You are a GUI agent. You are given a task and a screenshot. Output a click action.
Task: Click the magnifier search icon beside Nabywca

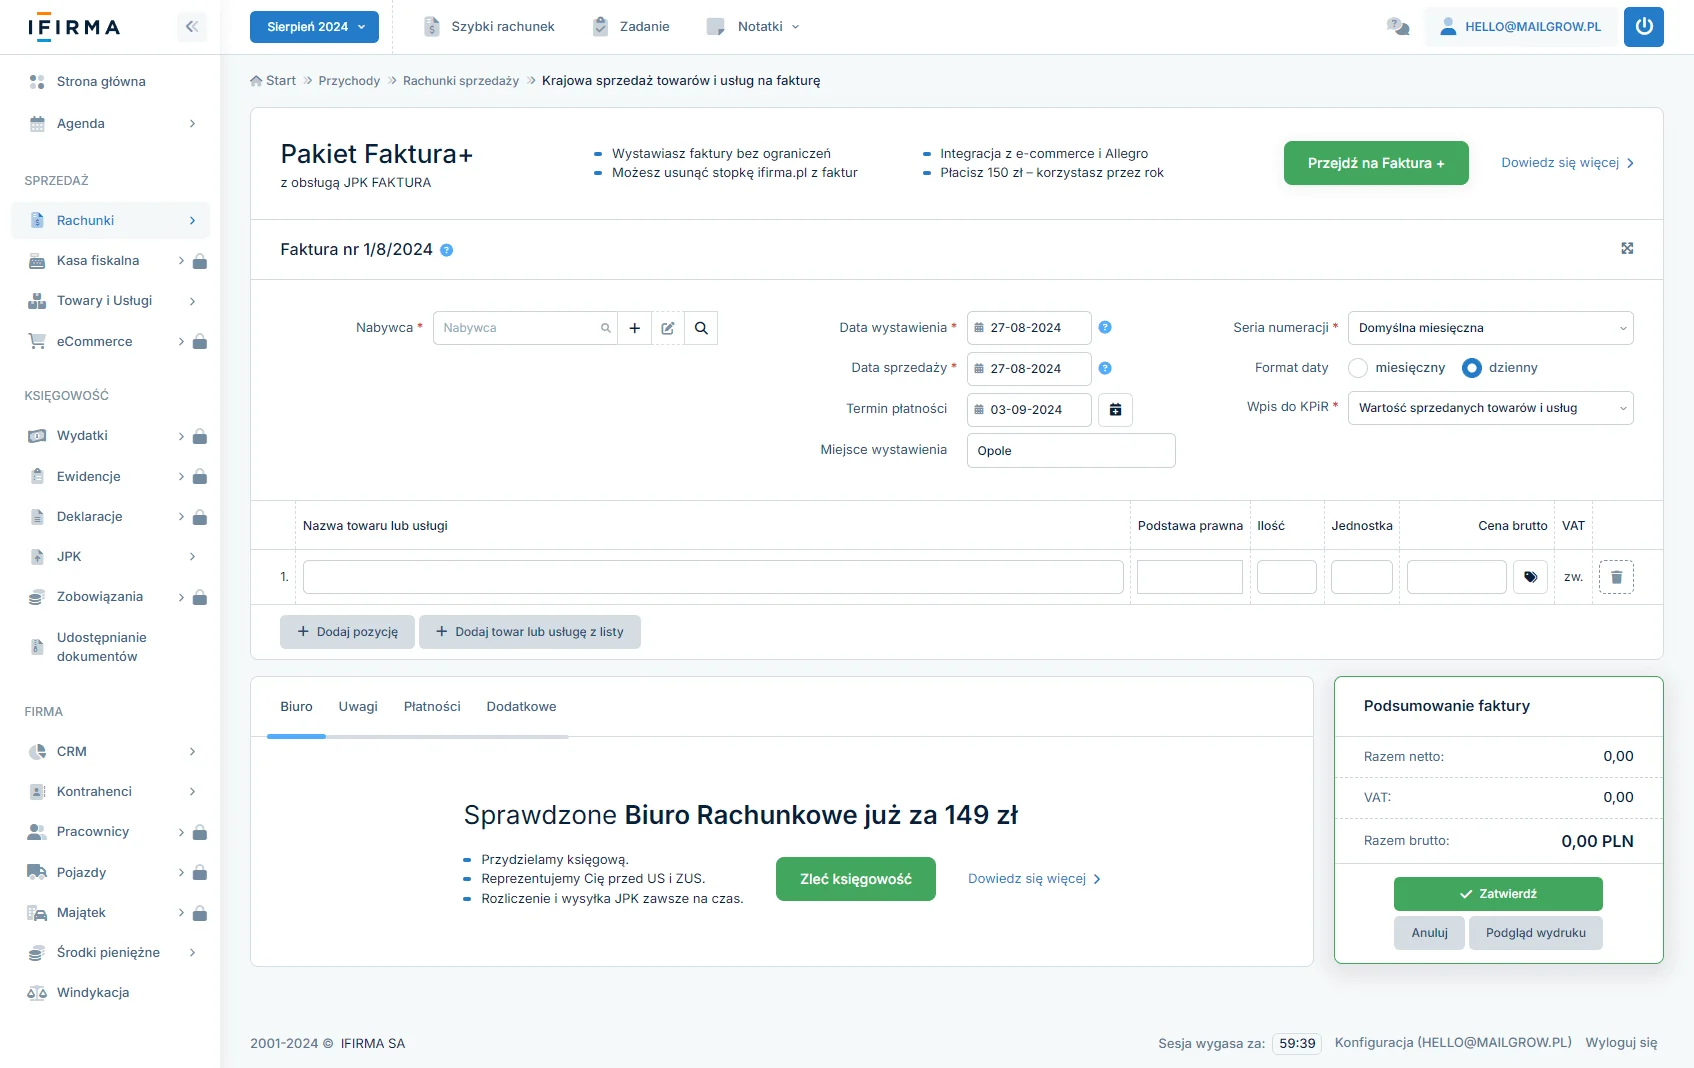tap(701, 328)
